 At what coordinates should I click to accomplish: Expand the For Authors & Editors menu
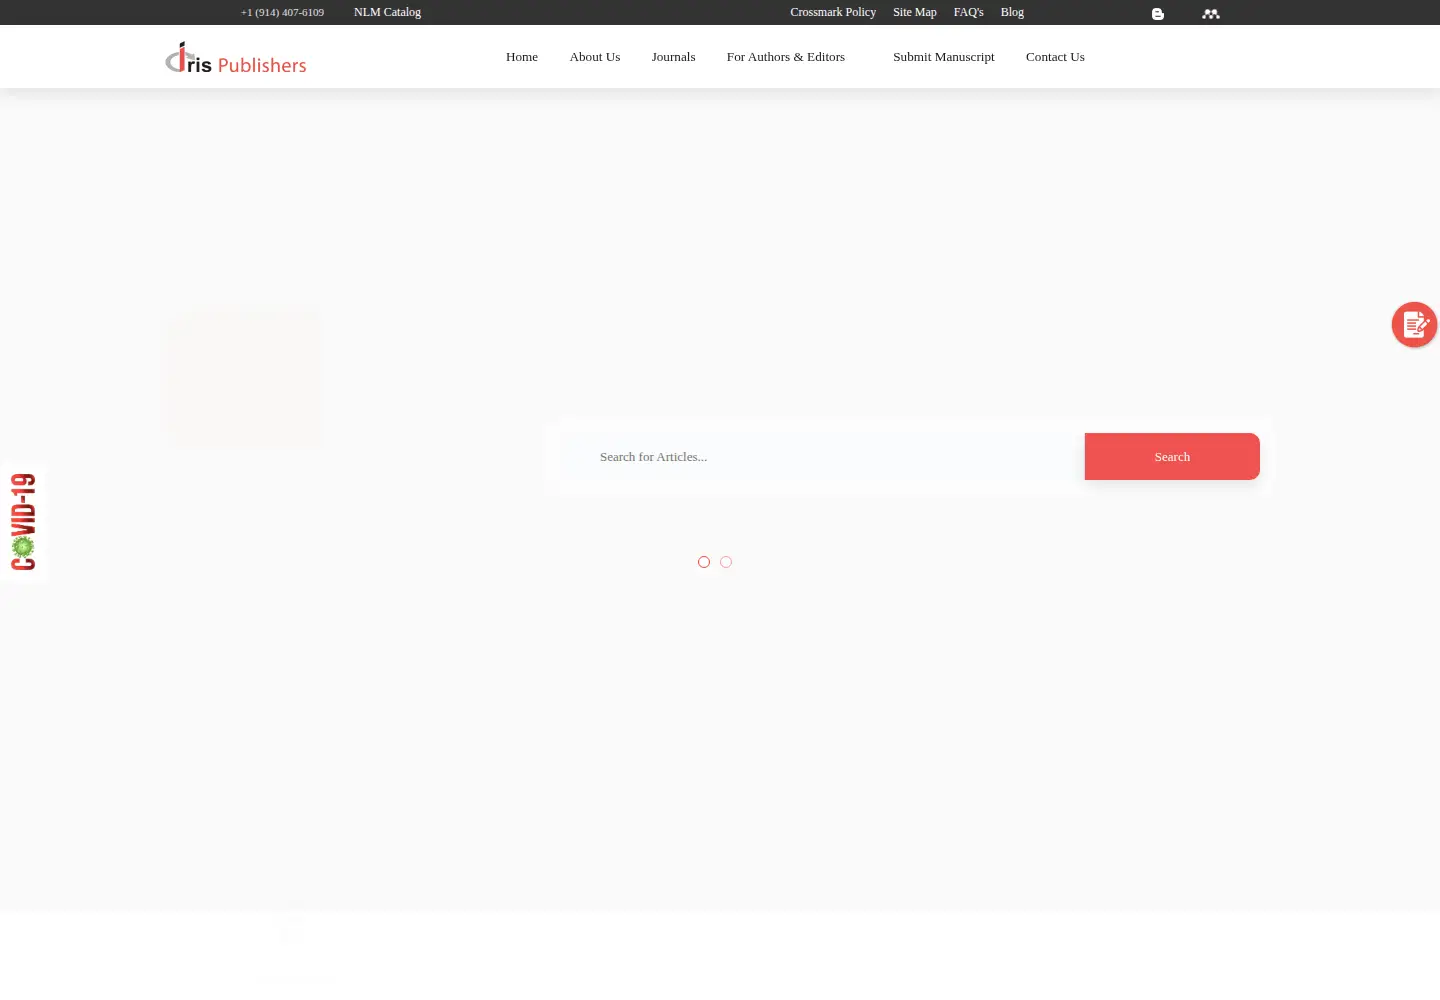[786, 57]
